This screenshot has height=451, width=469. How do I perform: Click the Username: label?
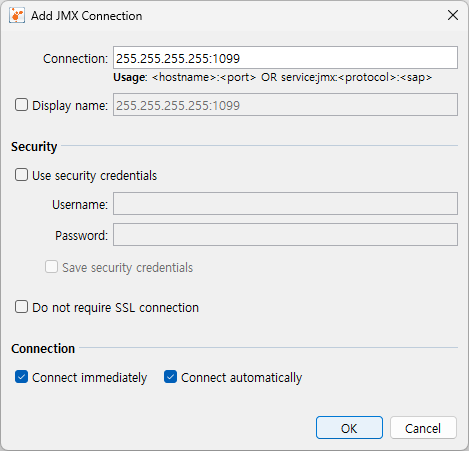80,204
